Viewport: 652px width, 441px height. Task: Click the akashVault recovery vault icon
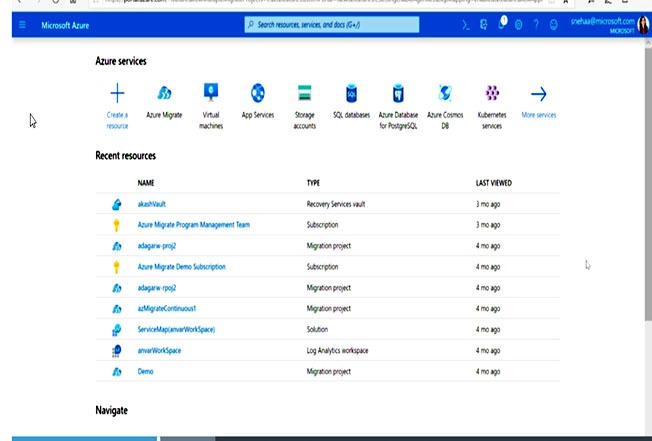point(117,204)
